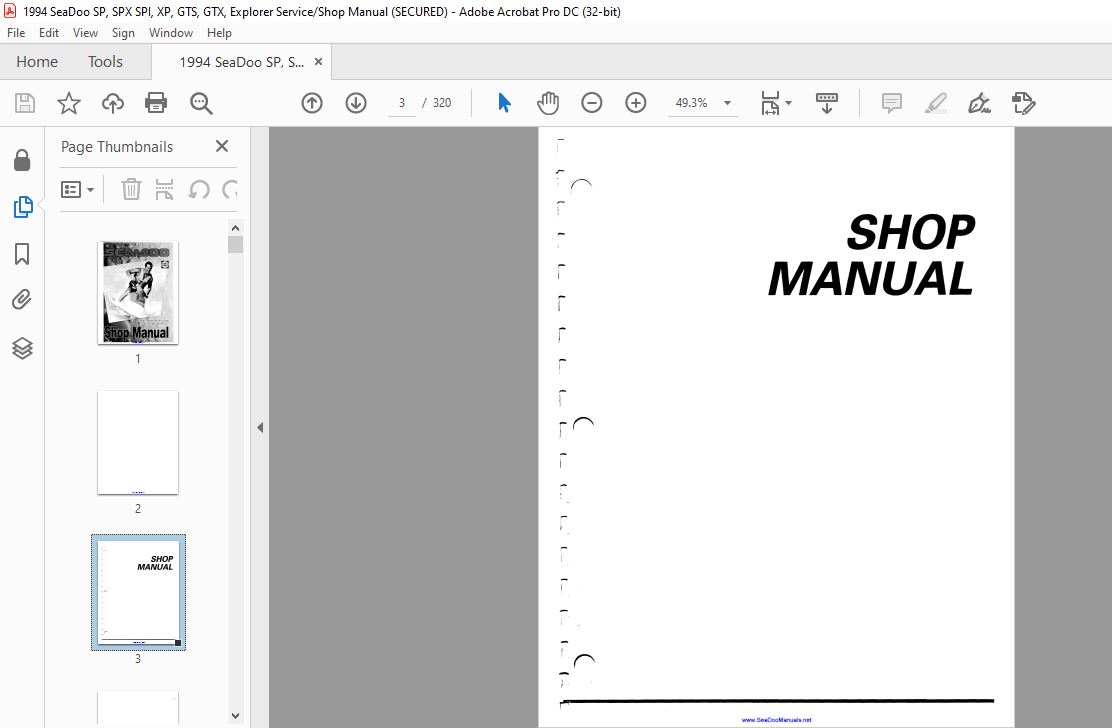Select the Highlight text tool
The height and width of the screenshot is (728, 1112).
pyautogui.click(x=935, y=103)
